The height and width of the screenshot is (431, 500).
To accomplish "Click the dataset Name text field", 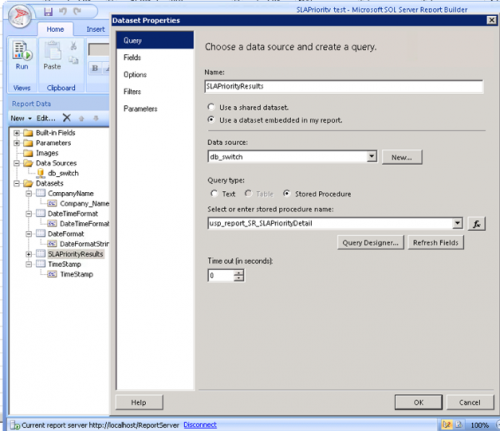I will [x=344, y=86].
